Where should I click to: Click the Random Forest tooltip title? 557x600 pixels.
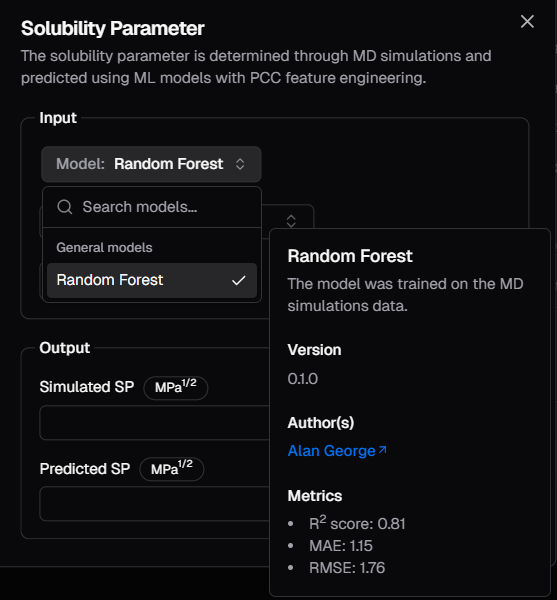tap(350, 256)
